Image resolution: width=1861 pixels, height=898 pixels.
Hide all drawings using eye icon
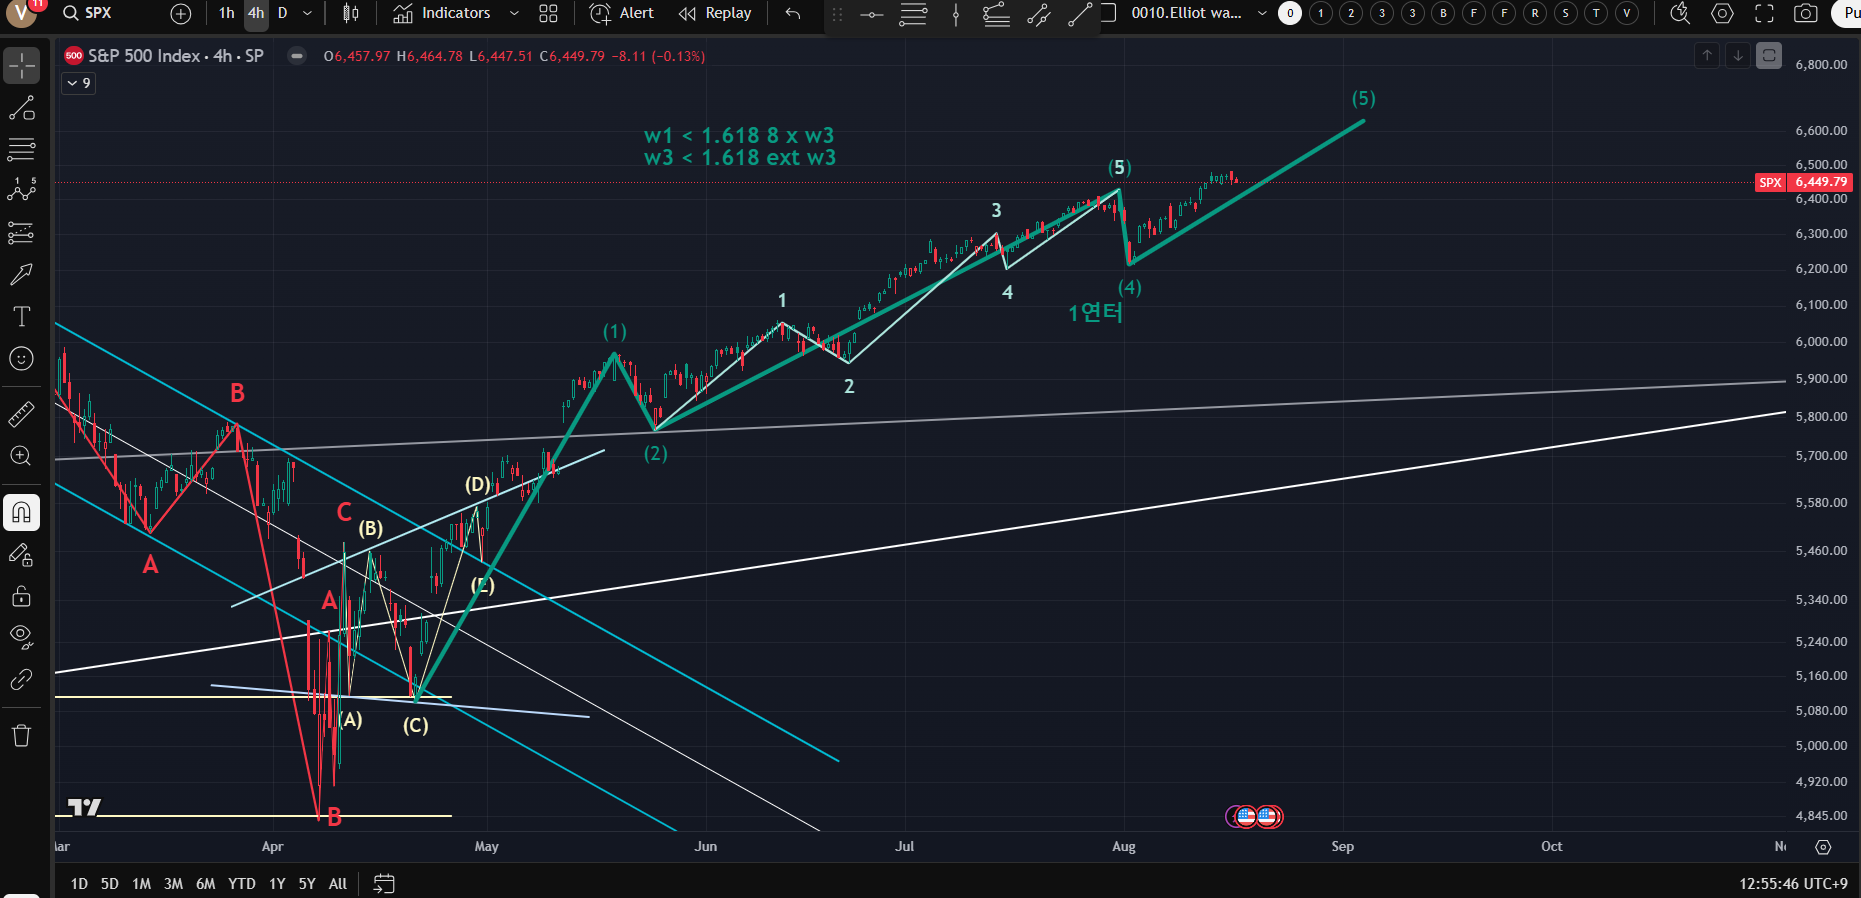(21, 636)
